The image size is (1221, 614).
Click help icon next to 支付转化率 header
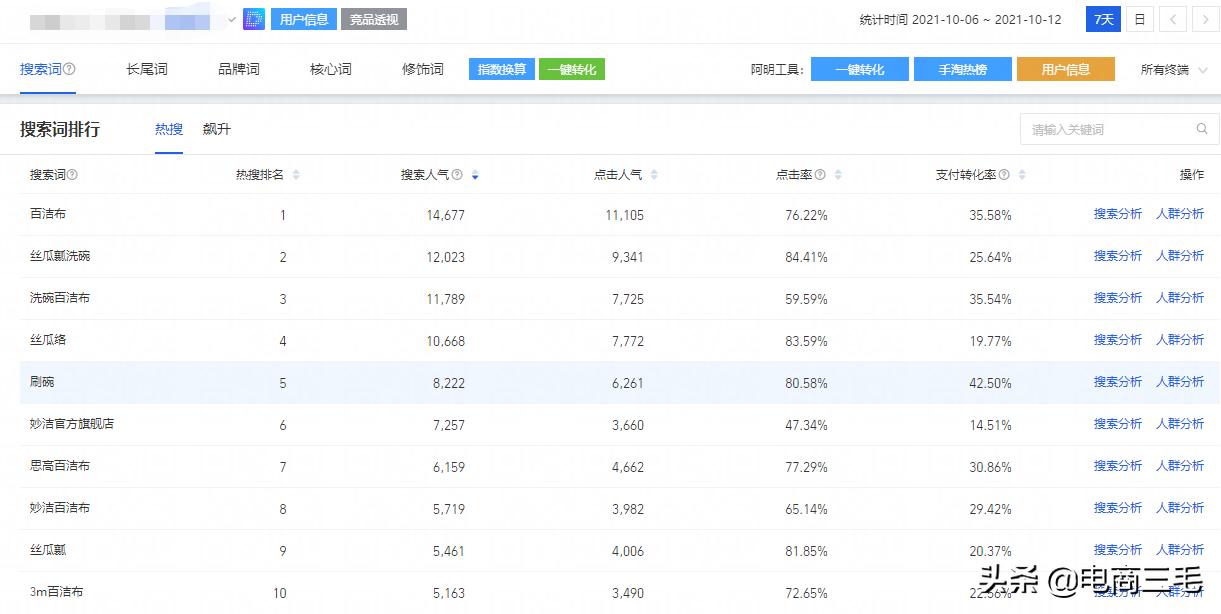click(x=1004, y=174)
